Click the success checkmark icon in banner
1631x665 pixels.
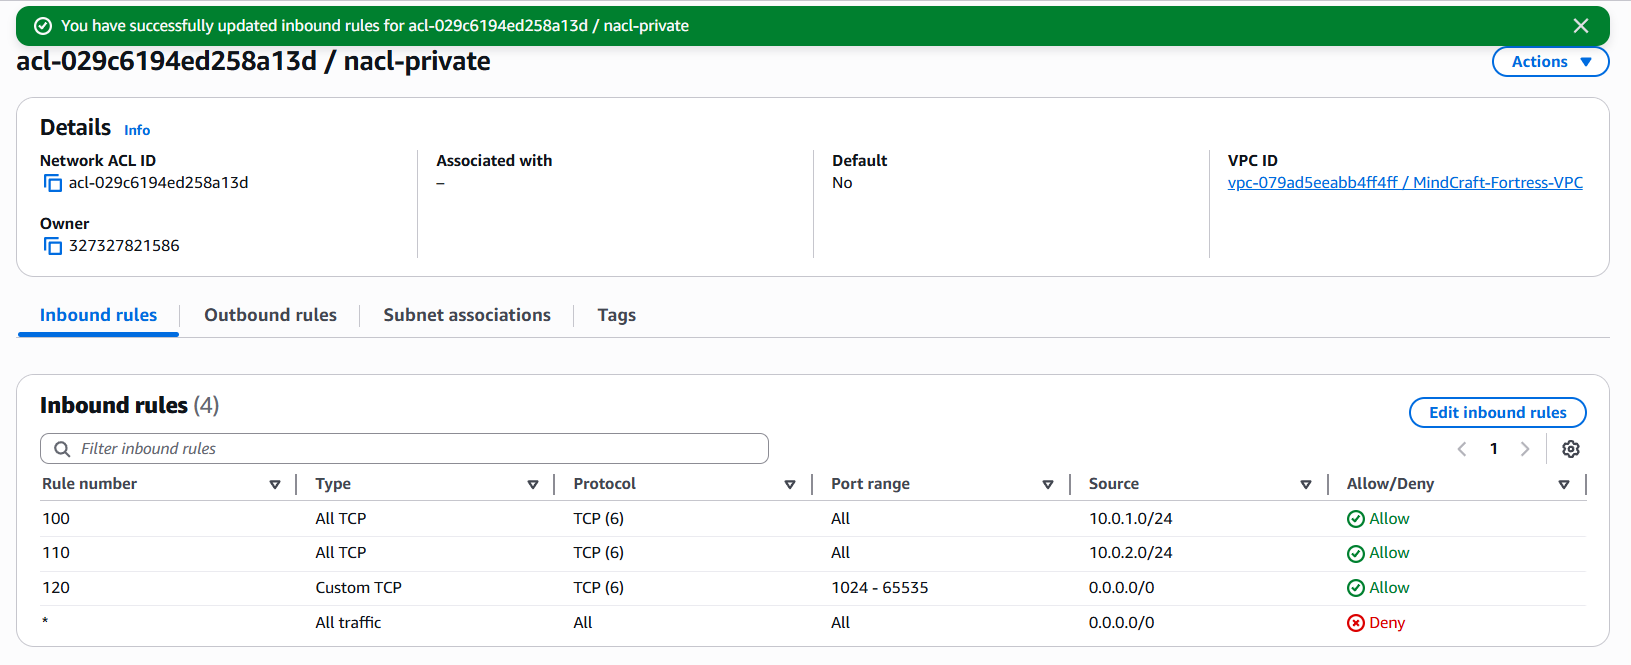(43, 26)
